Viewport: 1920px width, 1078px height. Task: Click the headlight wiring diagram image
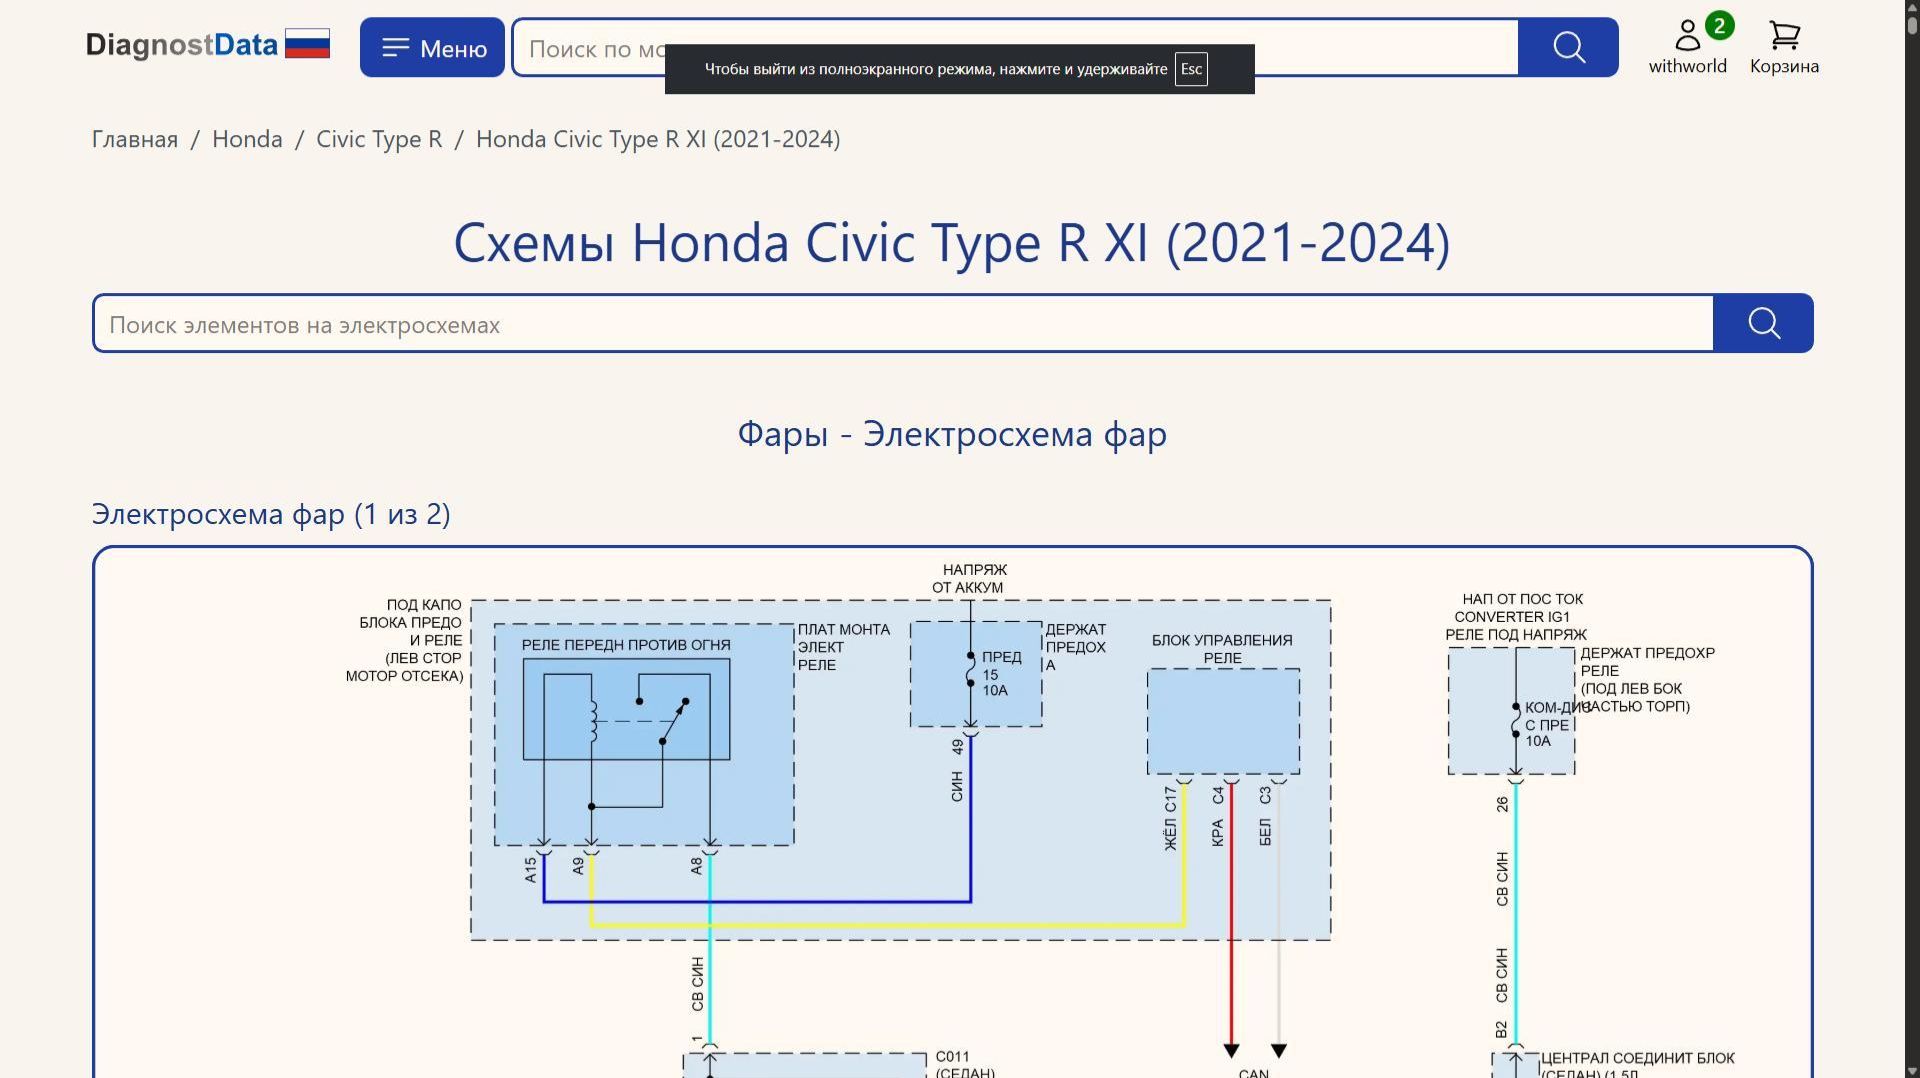click(950, 800)
